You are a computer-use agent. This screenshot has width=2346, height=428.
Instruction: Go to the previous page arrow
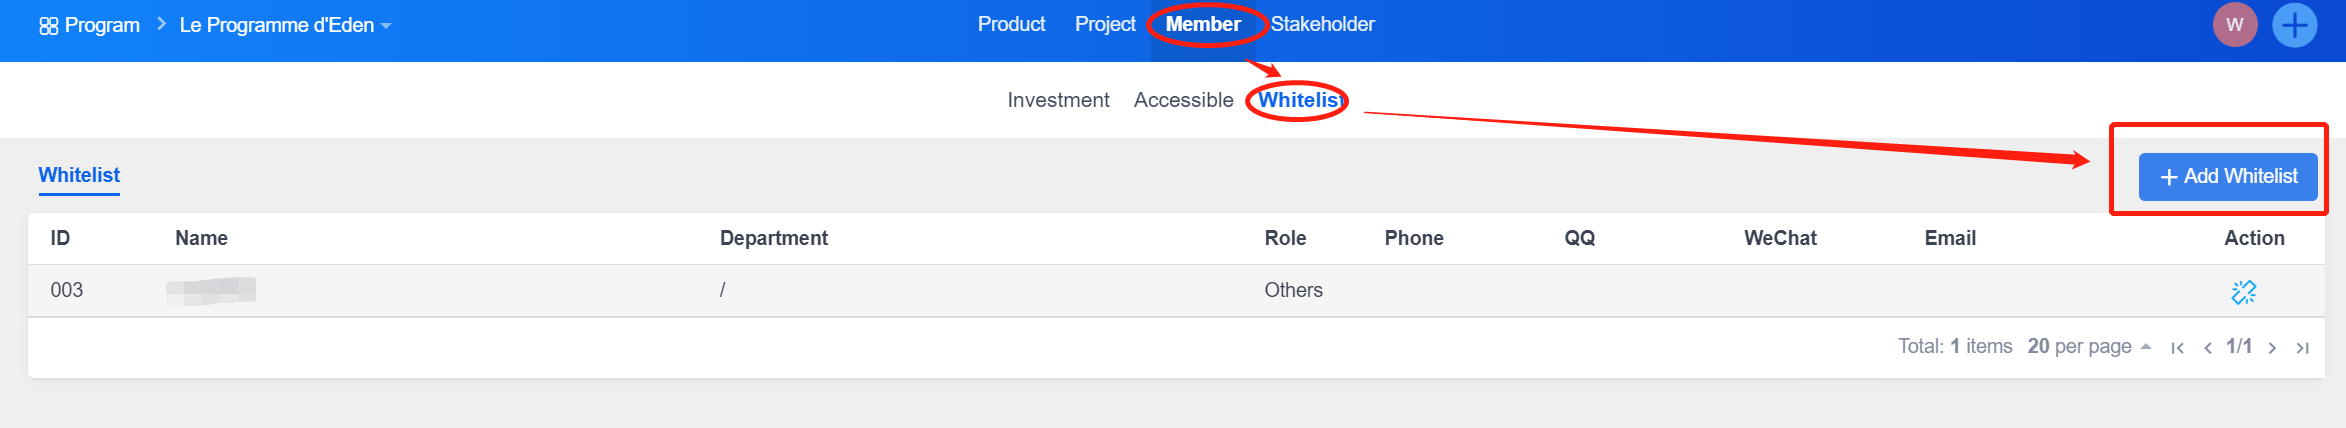[x=2207, y=348]
